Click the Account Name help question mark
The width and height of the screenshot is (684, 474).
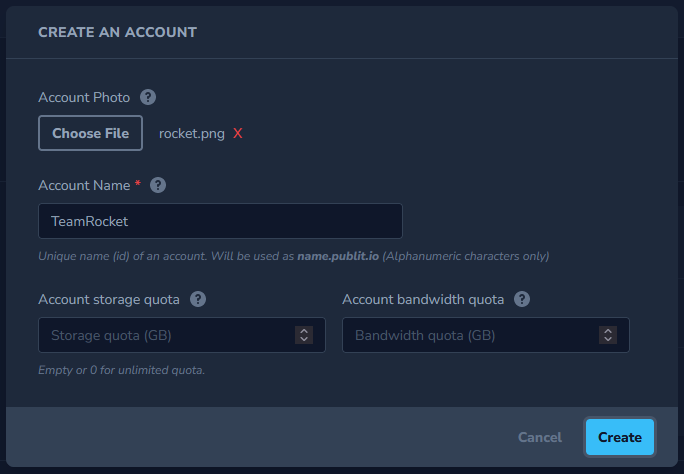click(x=158, y=185)
